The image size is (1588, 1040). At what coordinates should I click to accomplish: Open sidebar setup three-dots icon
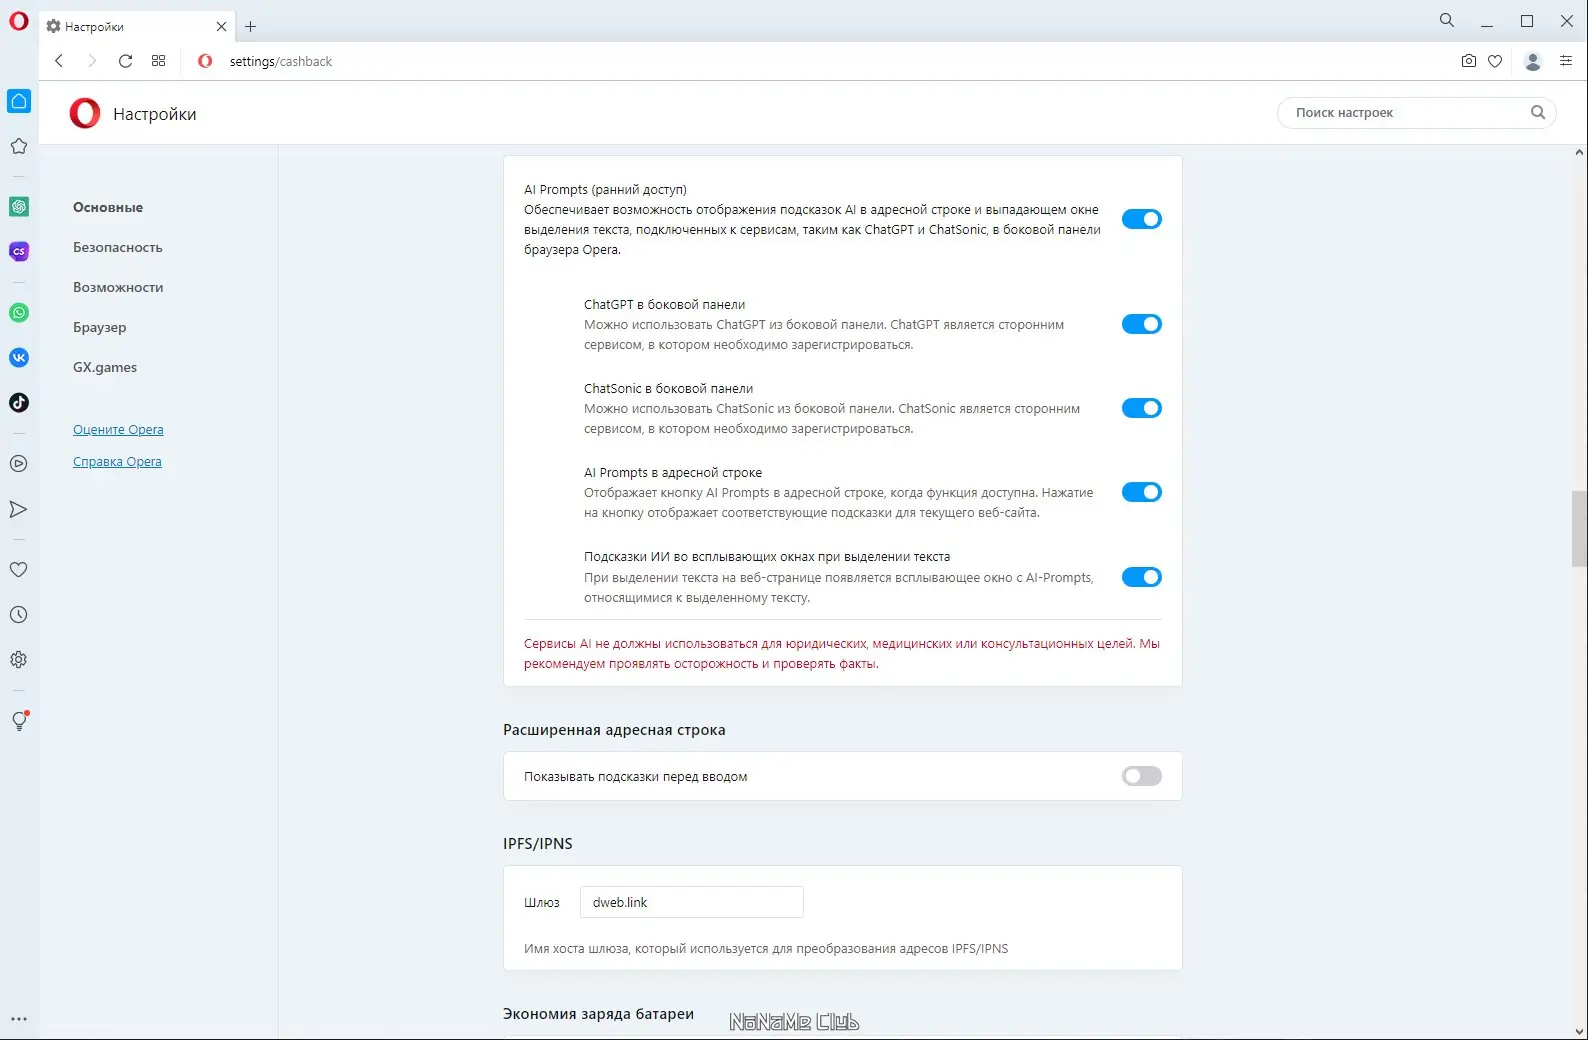point(19,1019)
